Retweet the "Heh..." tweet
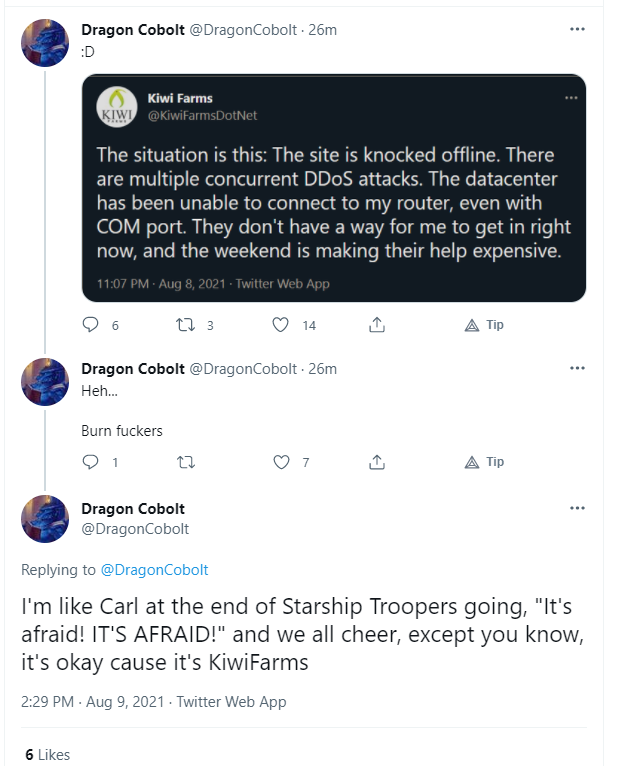This screenshot has height=766, width=623. pyautogui.click(x=184, y=462)
